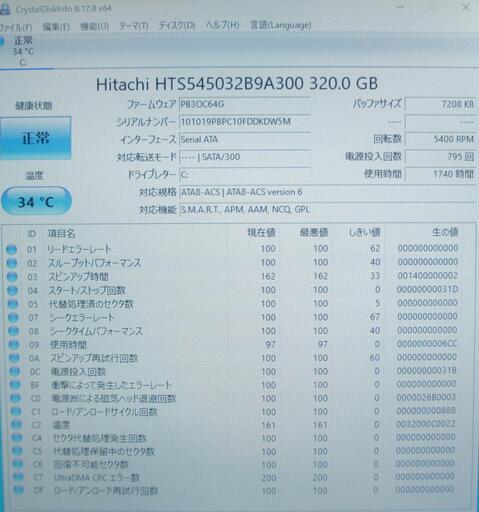Click the status icon for row BF

coord(15,385)
